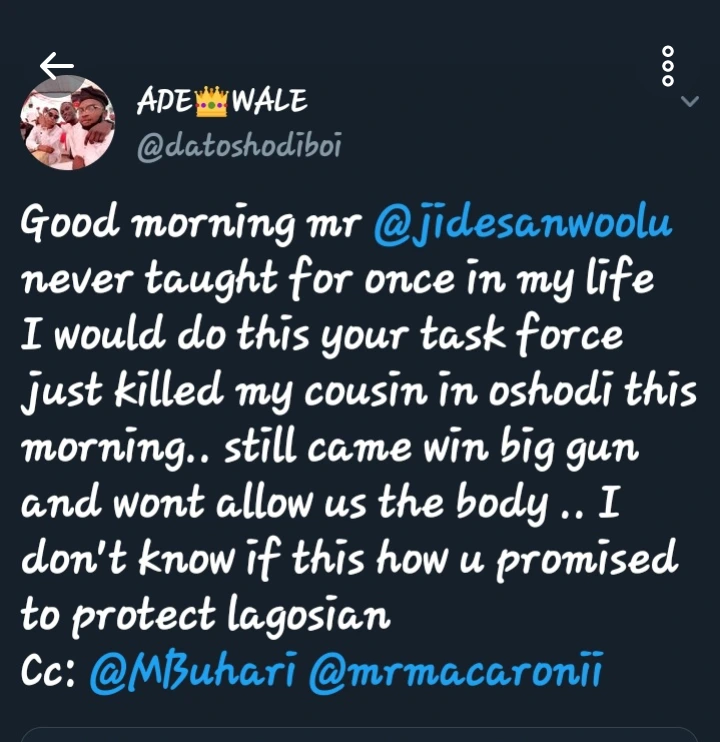Open the @jidesanwoolu mention
720x742 pixels.
(x=522, y=223)
